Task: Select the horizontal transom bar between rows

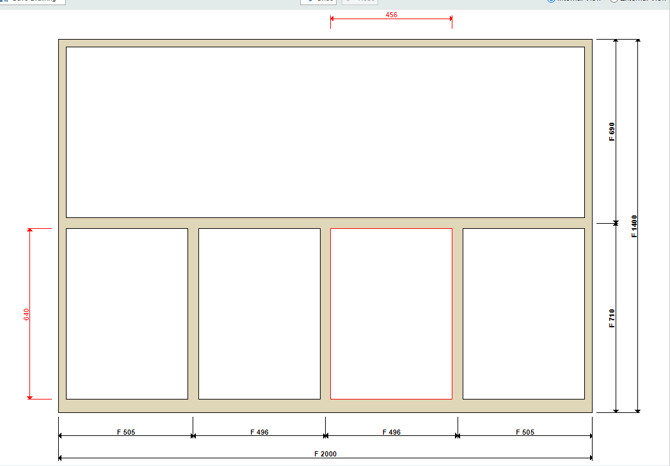Action: click(325, 222)
